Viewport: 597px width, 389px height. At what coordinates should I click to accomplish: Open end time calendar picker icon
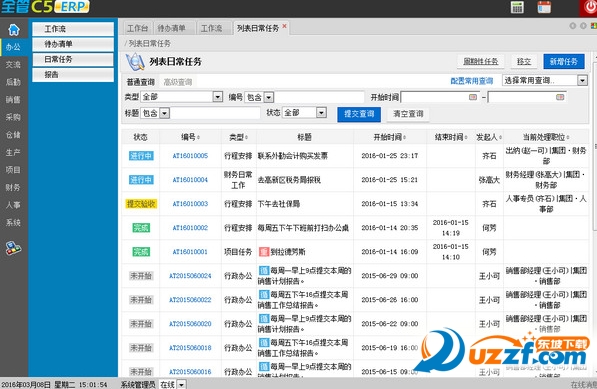click(x=560, y=97)
